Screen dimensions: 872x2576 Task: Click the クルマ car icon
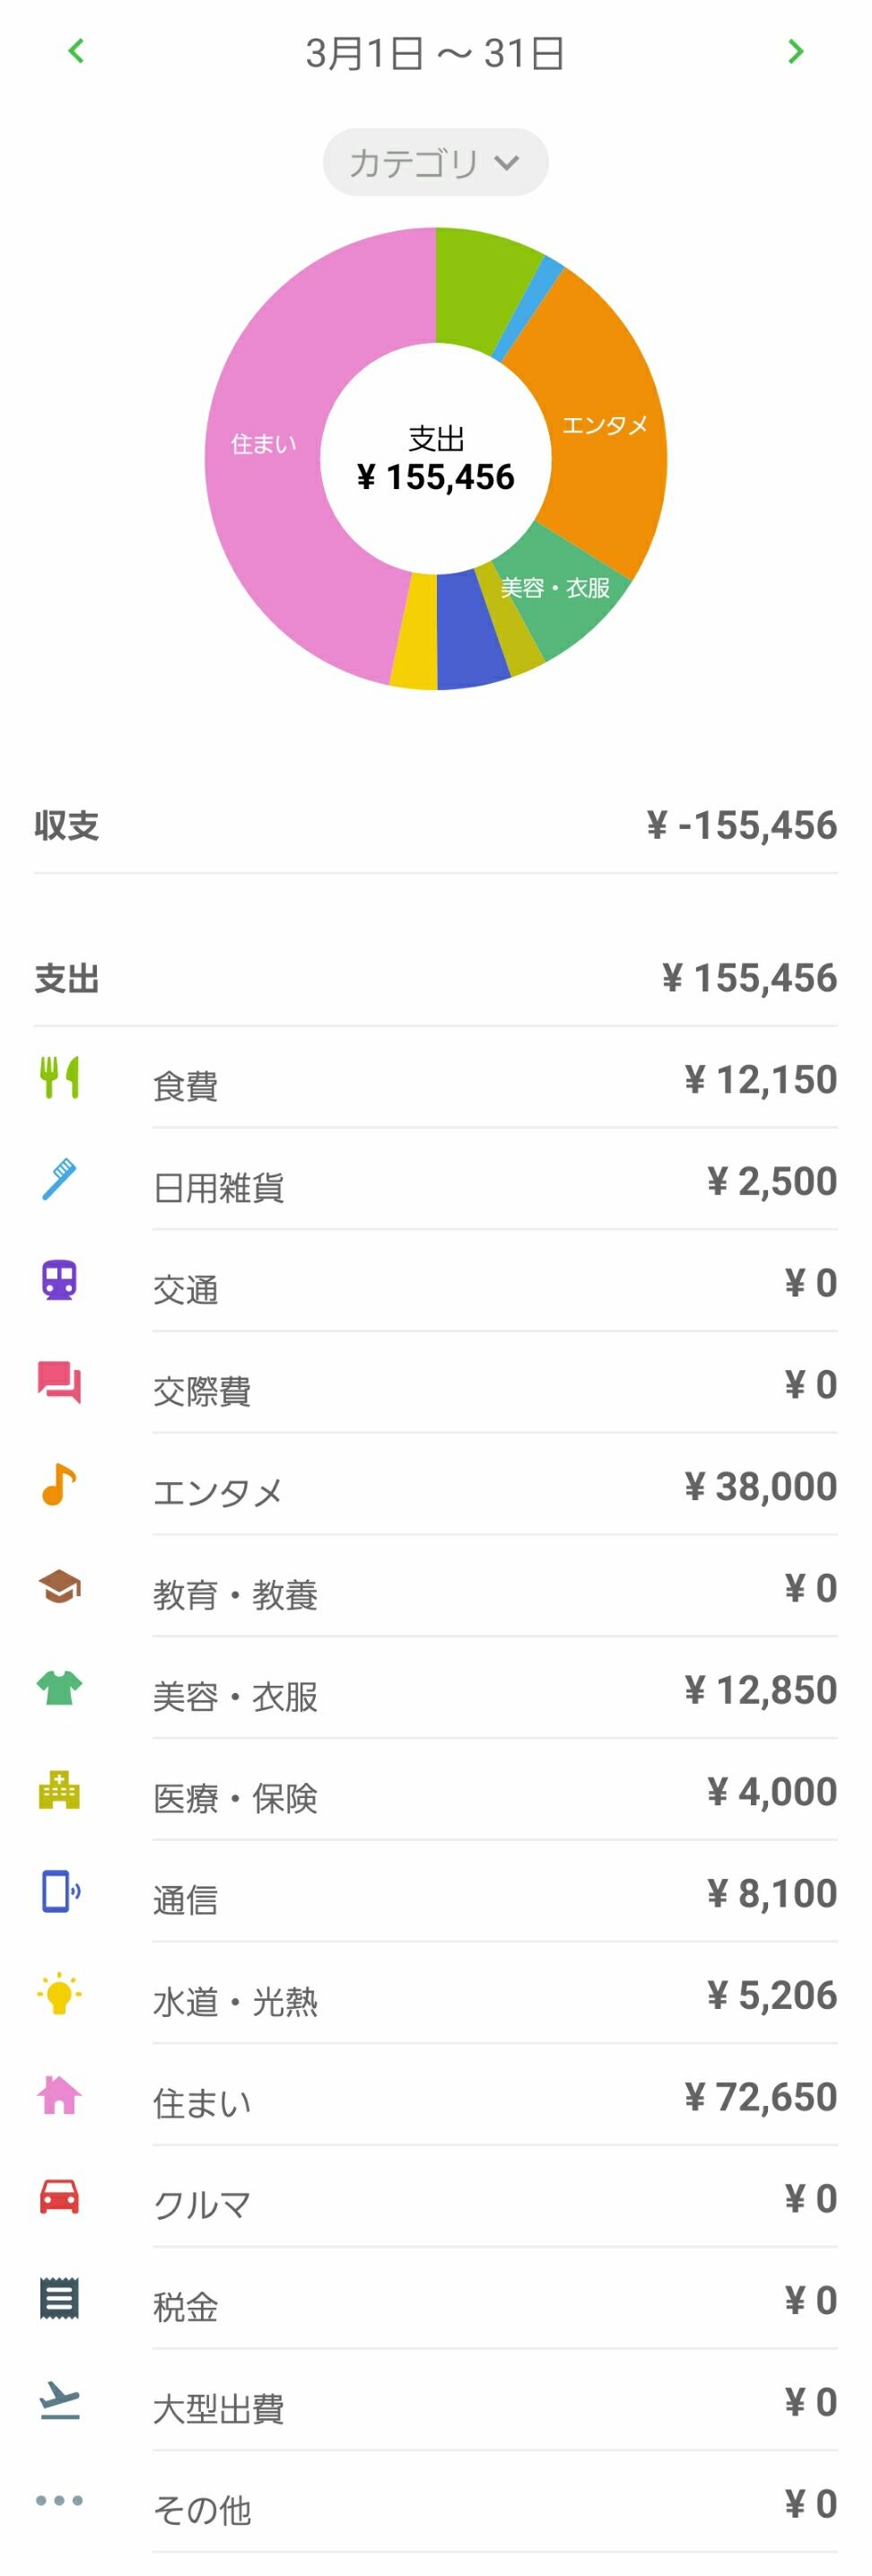[x=59, y=2196]
